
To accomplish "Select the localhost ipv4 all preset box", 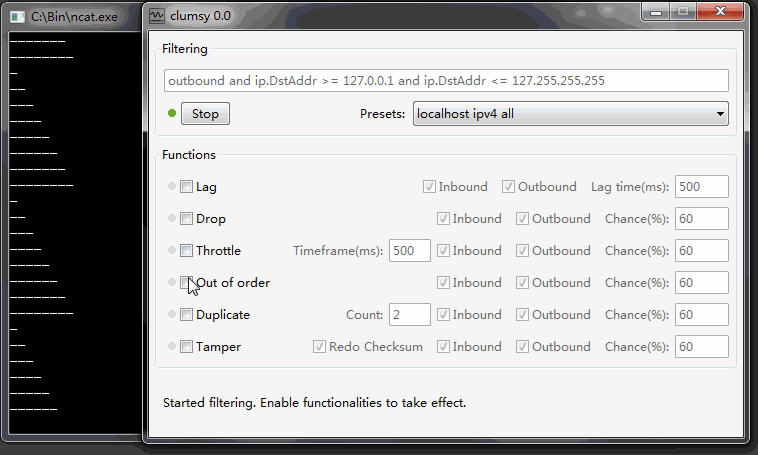I will 570,114.
